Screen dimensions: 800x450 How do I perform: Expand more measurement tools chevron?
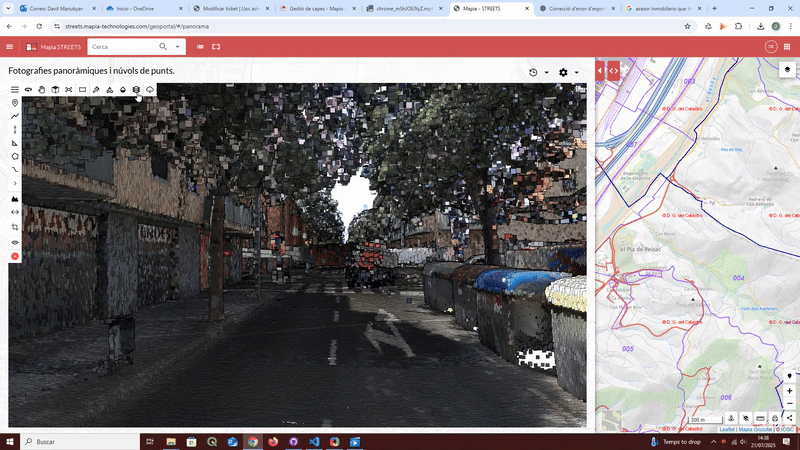15,183
